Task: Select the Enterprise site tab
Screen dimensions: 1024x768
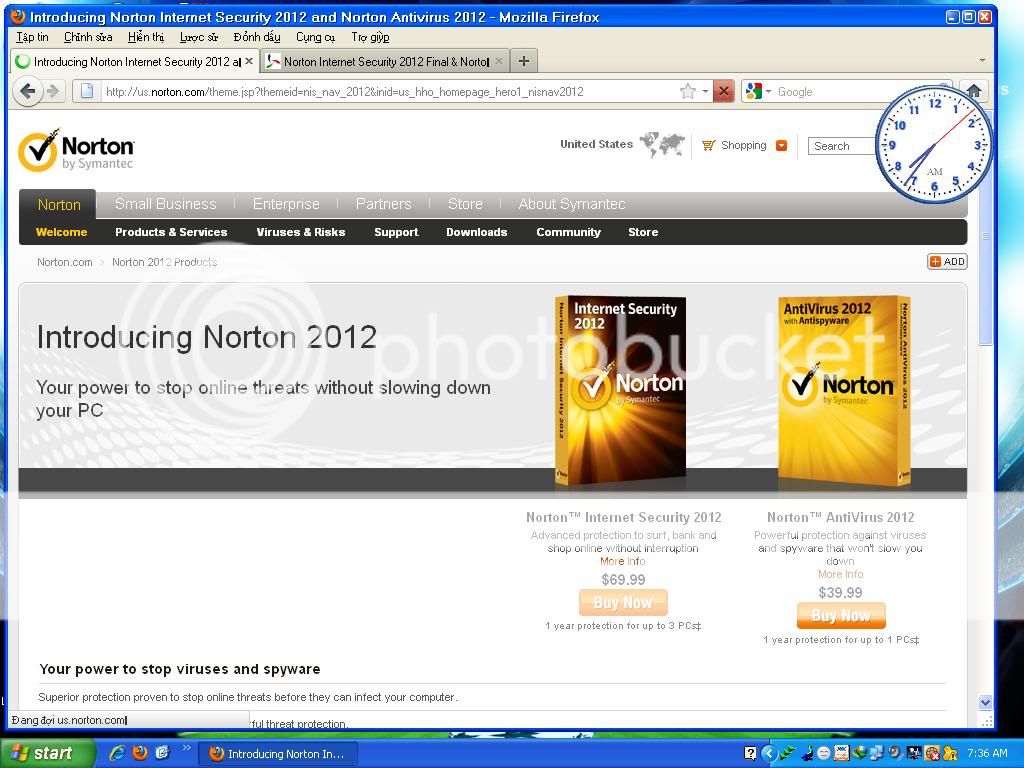Action: (x=286, y=204)
